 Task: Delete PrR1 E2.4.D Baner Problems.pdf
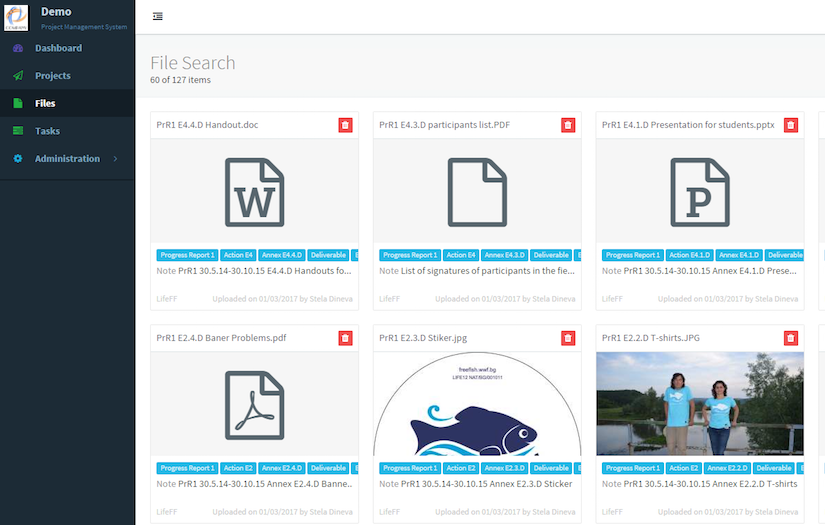pos(345,338)
